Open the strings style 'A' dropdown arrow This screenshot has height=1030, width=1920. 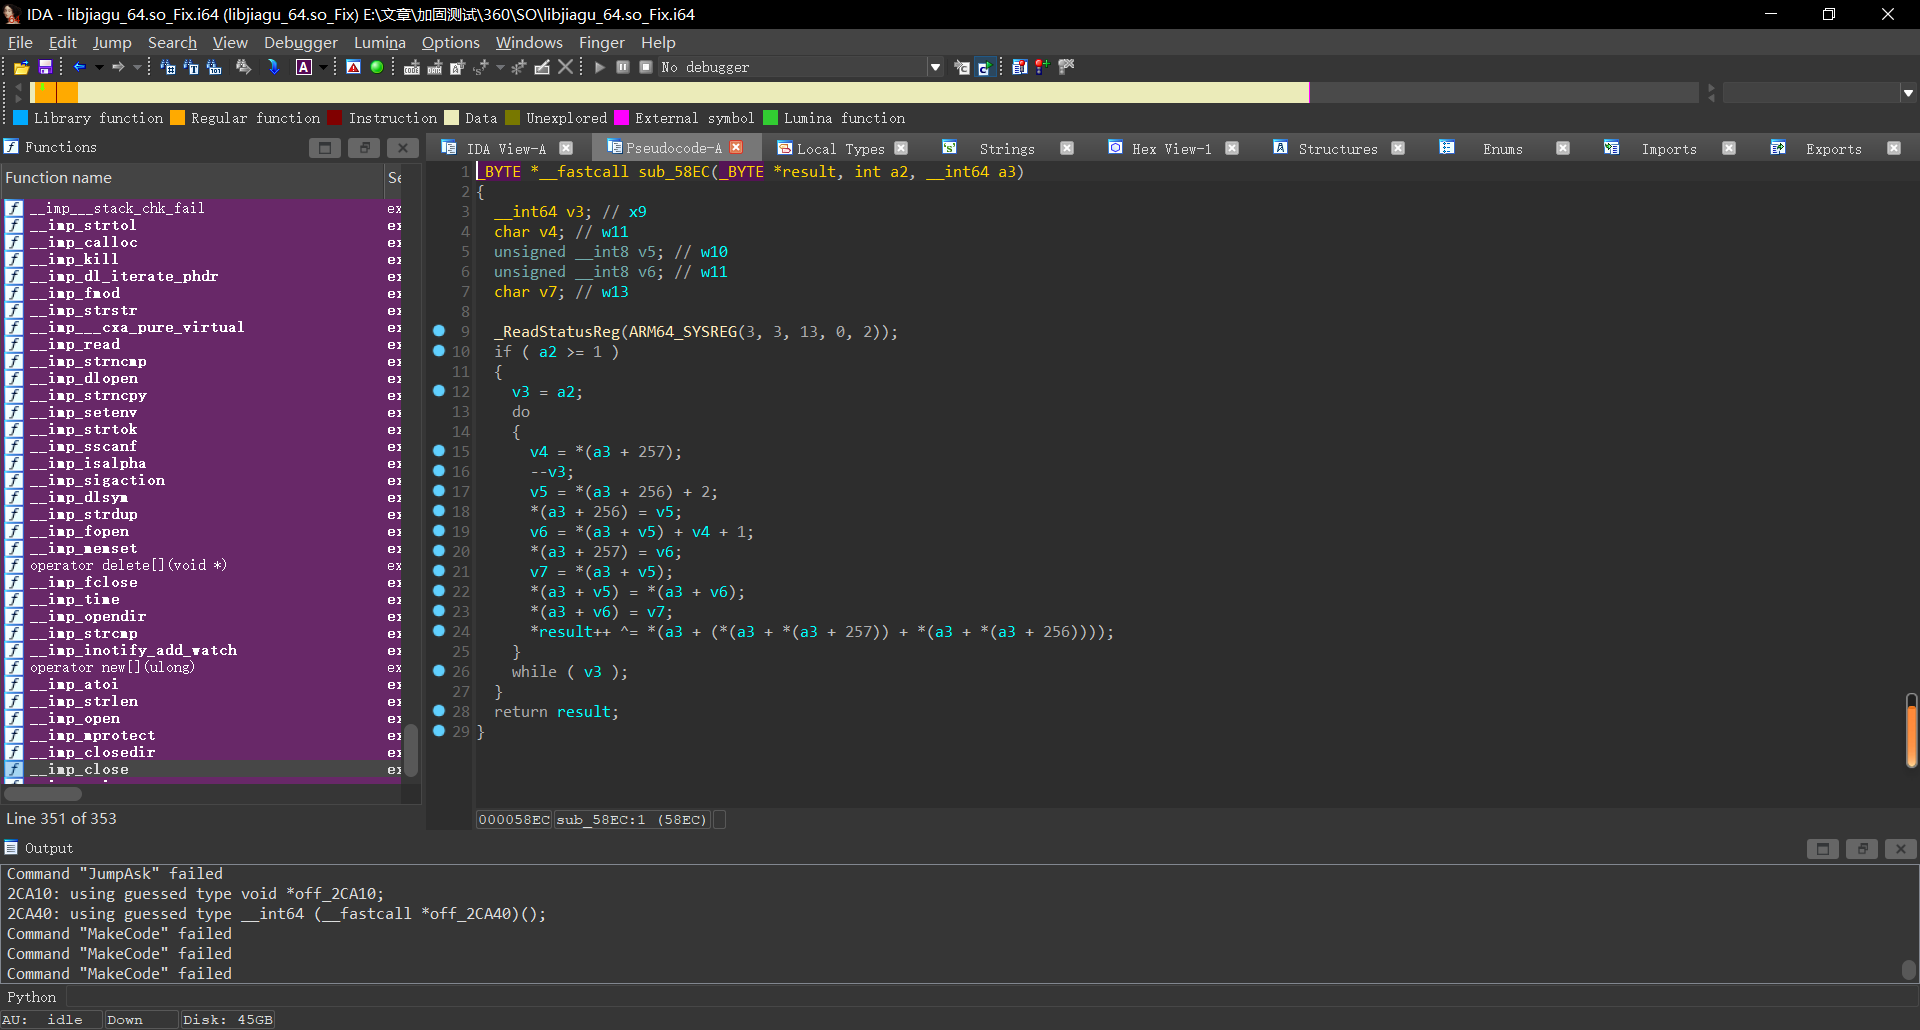coord(323,67)
